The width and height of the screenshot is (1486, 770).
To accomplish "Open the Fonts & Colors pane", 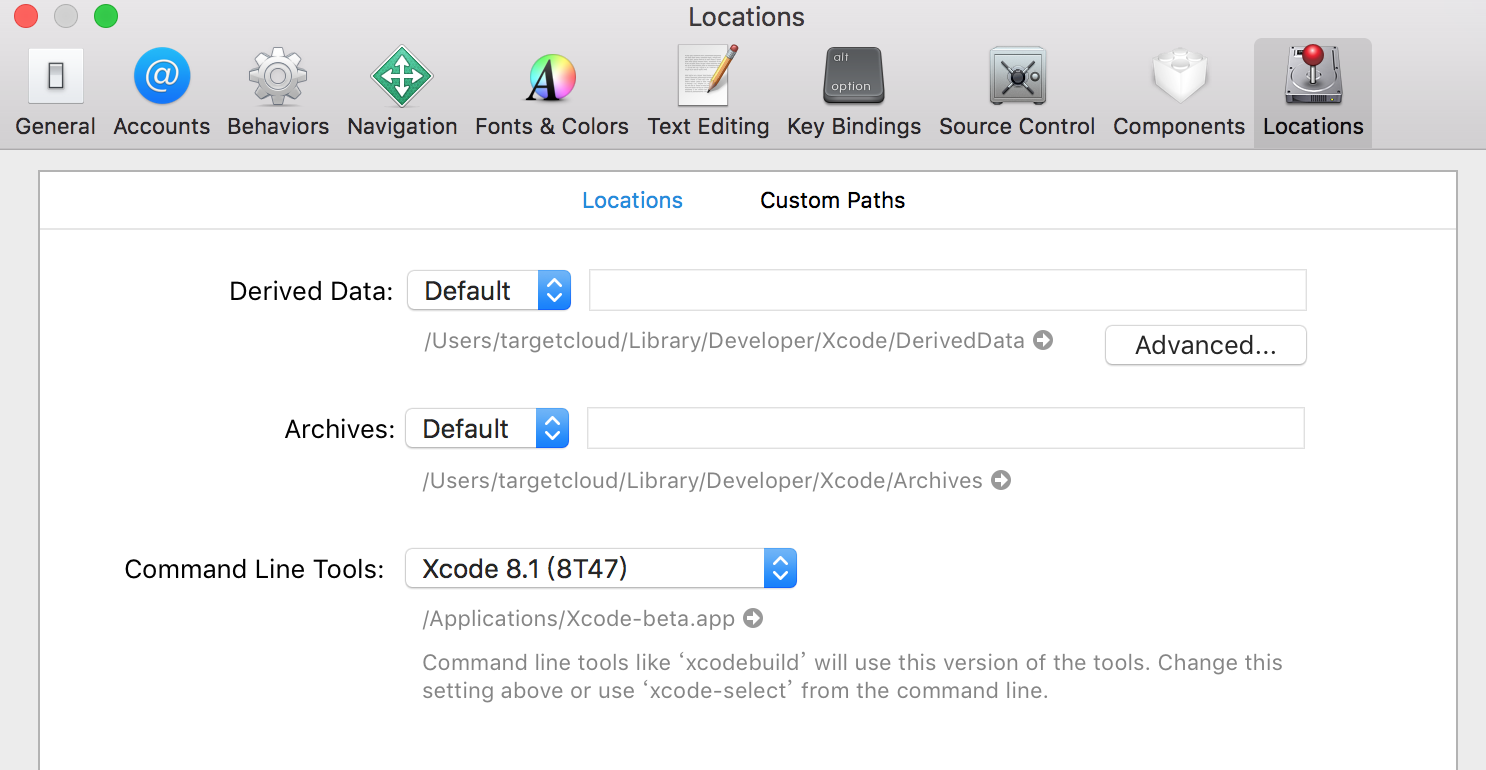I will (552, 93).
